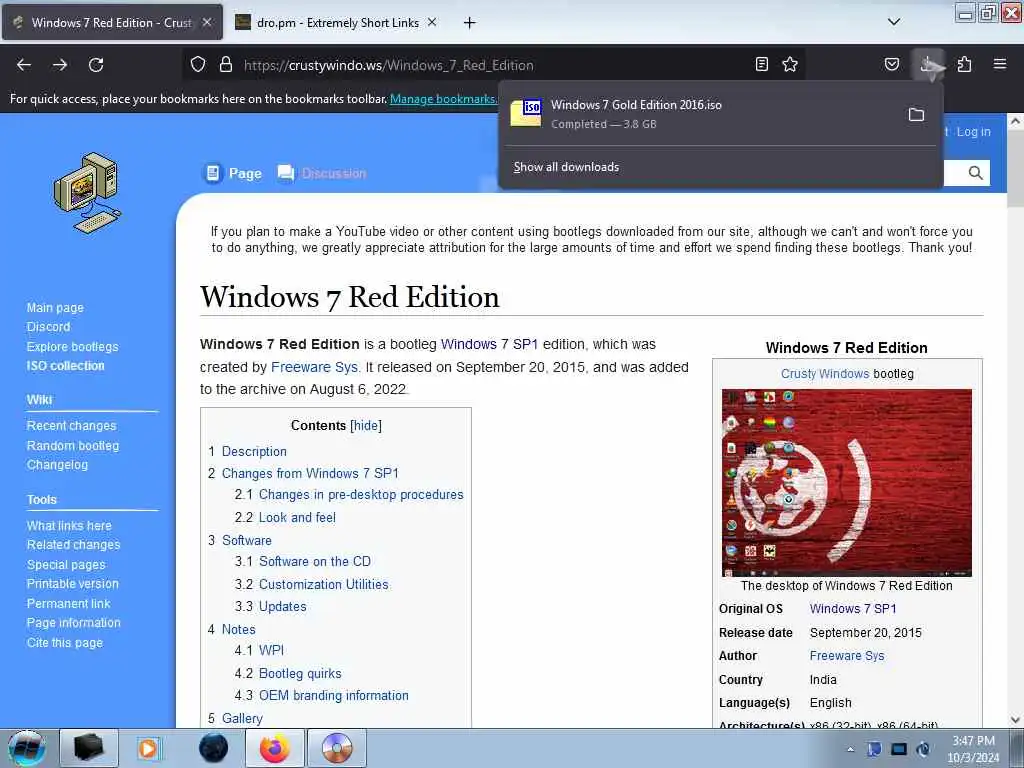Open the media player taskbar icon
Viewport: 1024px width, 768px height.
[x=148, y=748]
